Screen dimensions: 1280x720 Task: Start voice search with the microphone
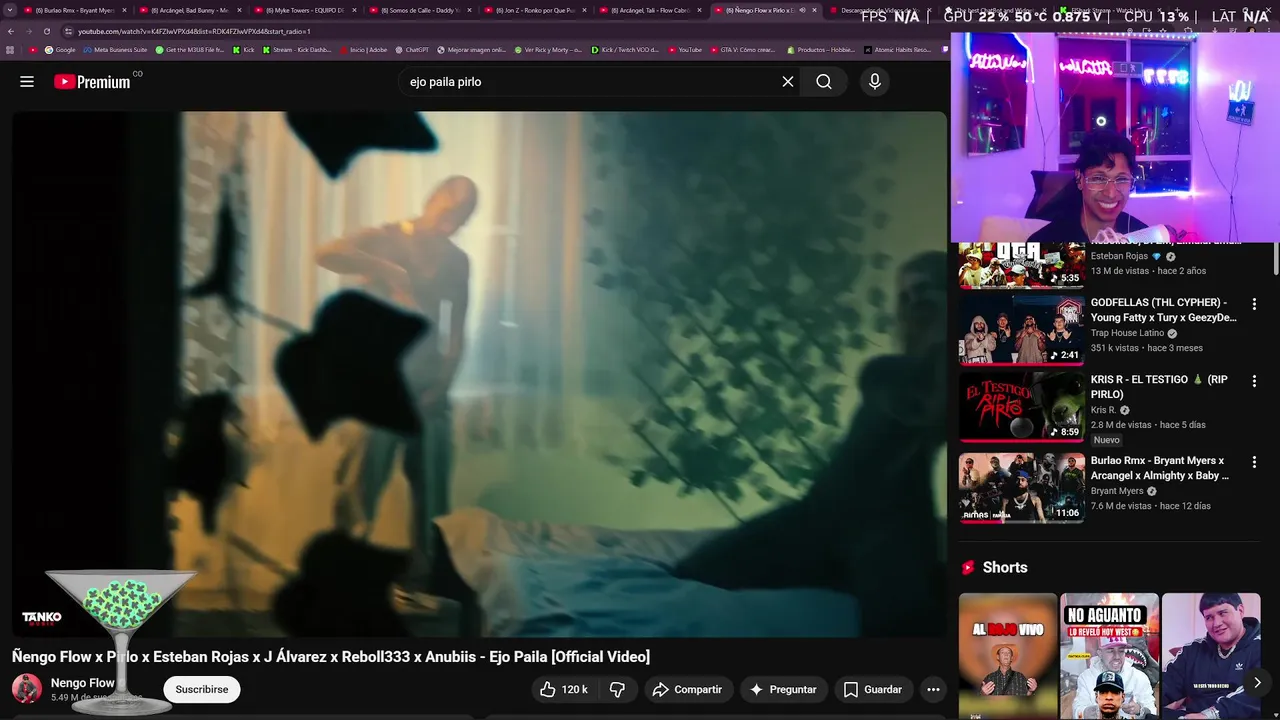tap(875, 82)
